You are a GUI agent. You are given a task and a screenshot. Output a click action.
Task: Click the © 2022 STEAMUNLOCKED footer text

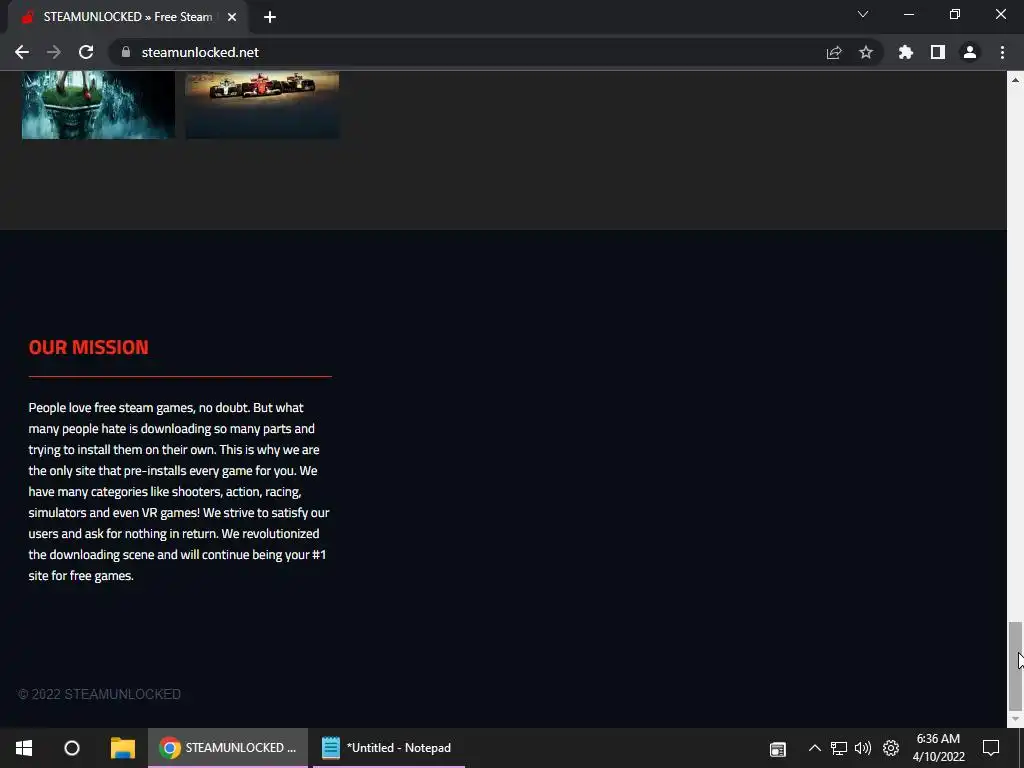99,694
